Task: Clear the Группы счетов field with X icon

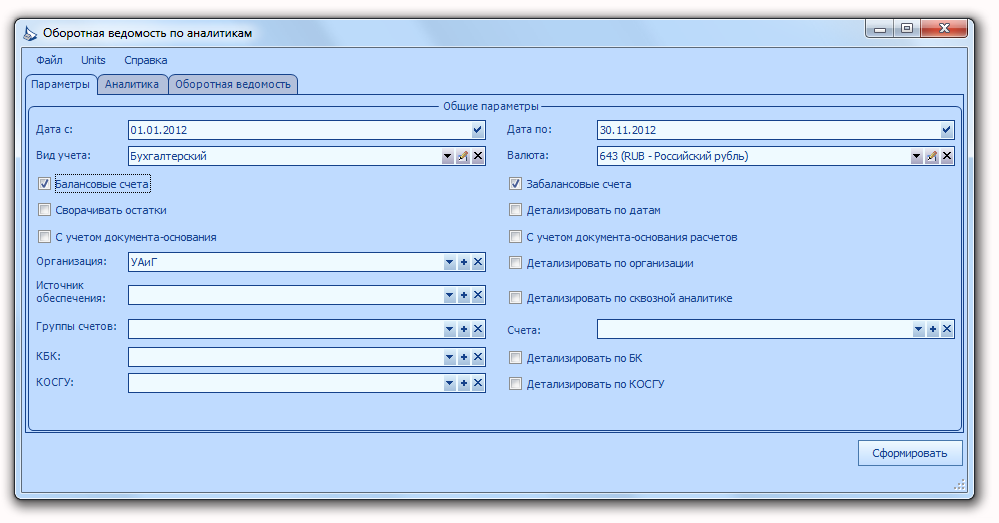Action: (x=478, y=329)
